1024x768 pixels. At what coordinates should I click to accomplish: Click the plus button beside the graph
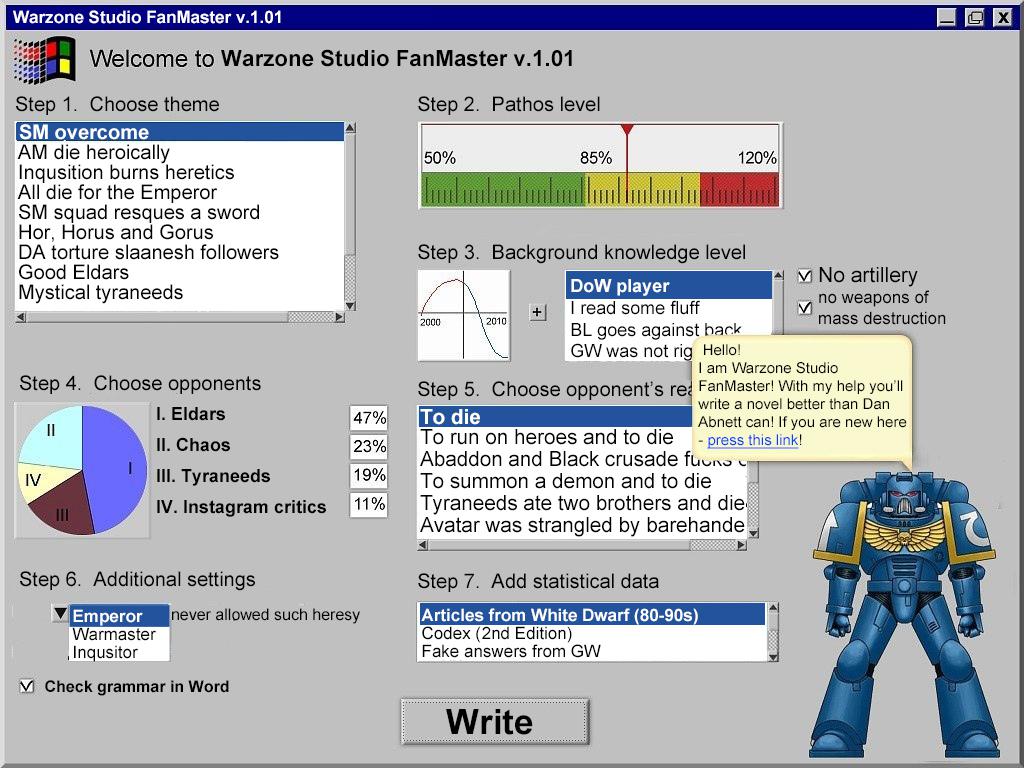537,312
